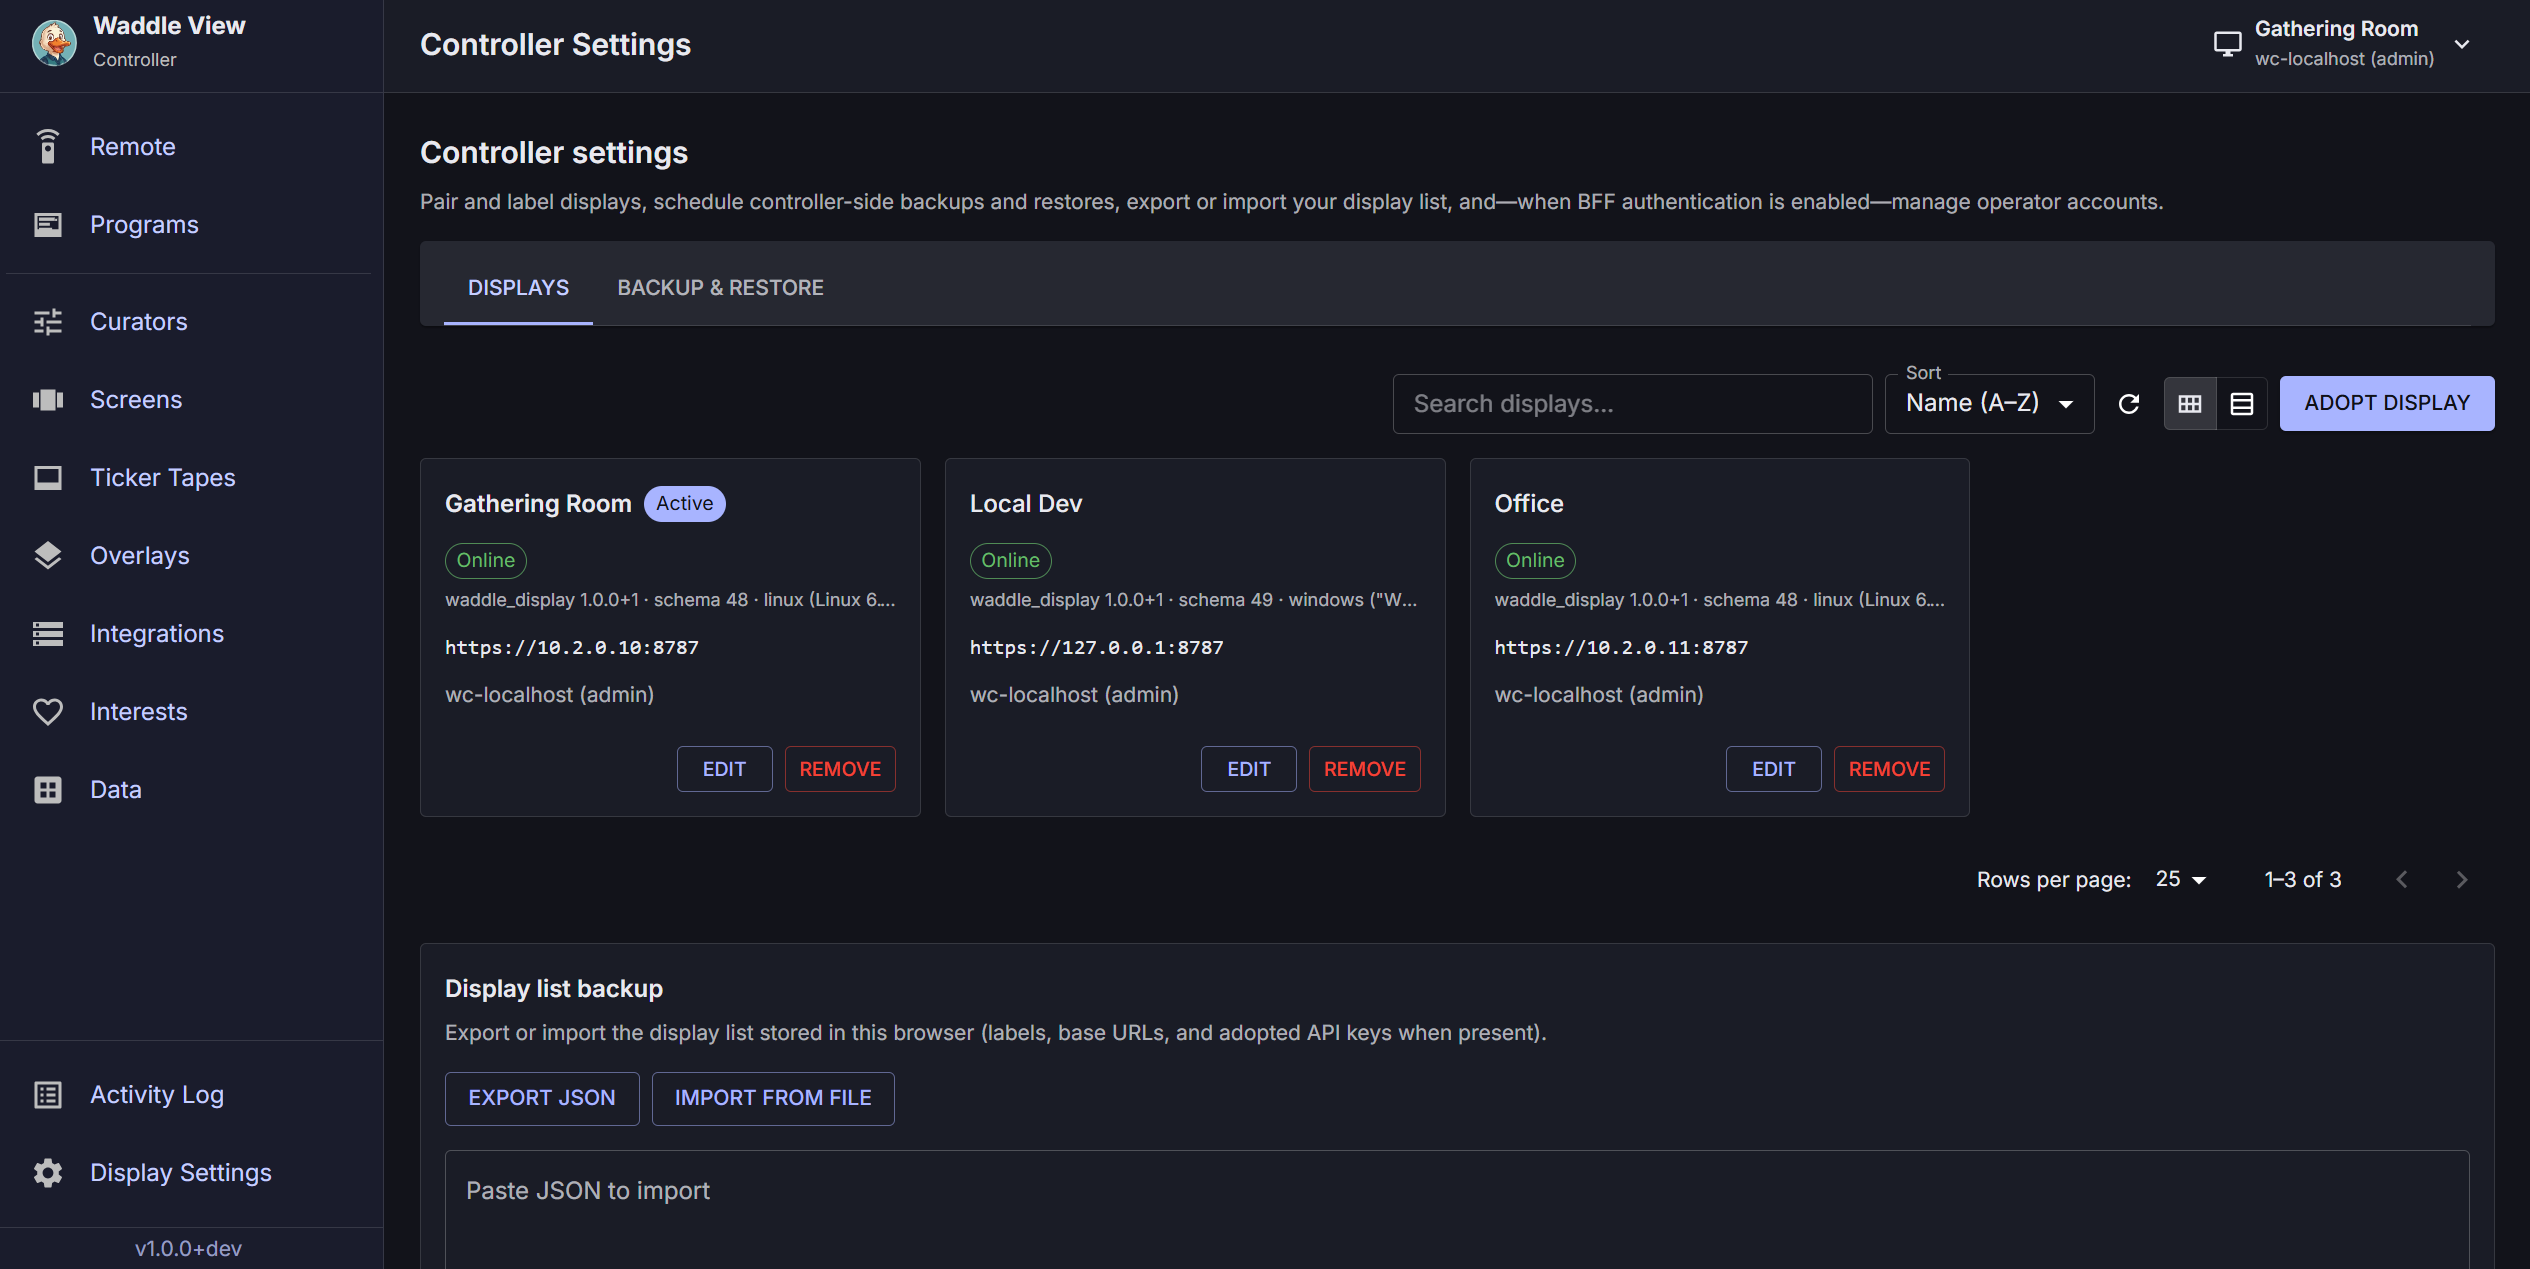
Task: Click the Integrations storage icon
Action: click(48, 633)
